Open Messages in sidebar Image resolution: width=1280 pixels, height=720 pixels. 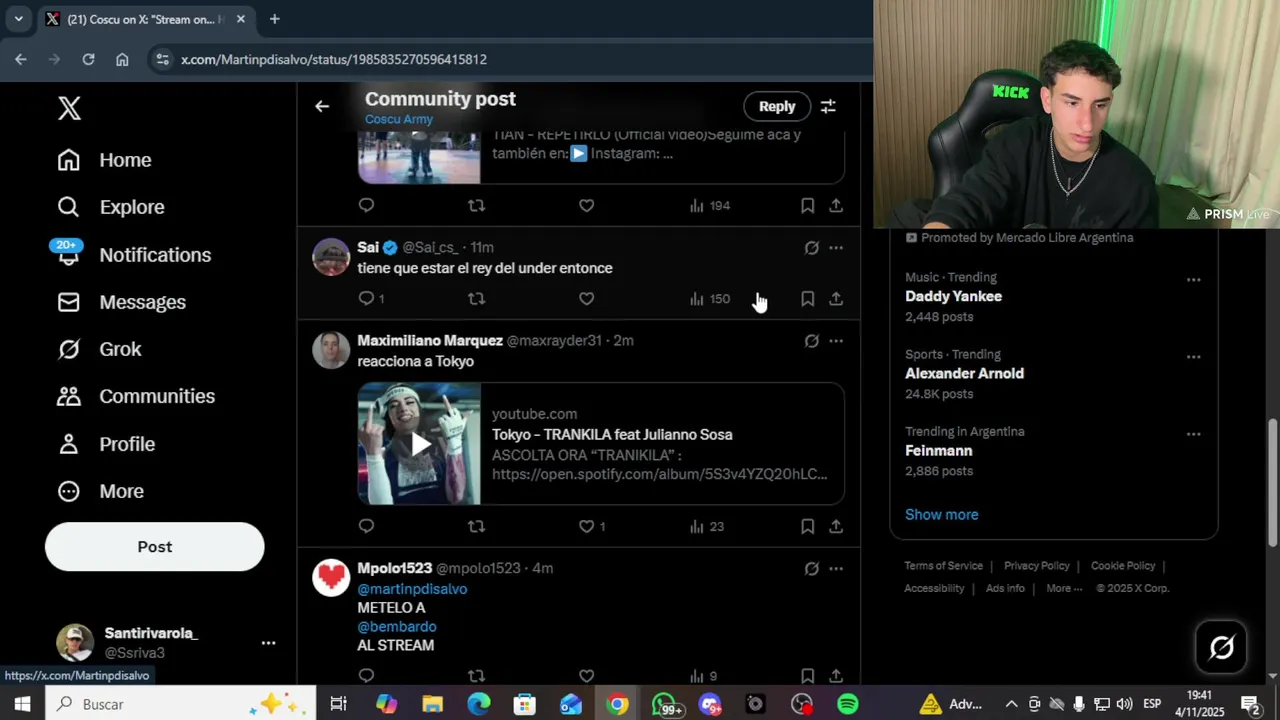[121, 302]
